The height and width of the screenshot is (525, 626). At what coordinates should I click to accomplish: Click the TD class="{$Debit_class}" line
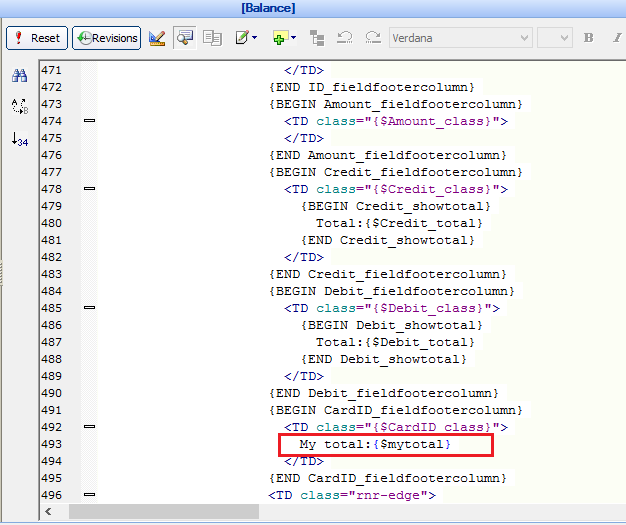point(392,308)
